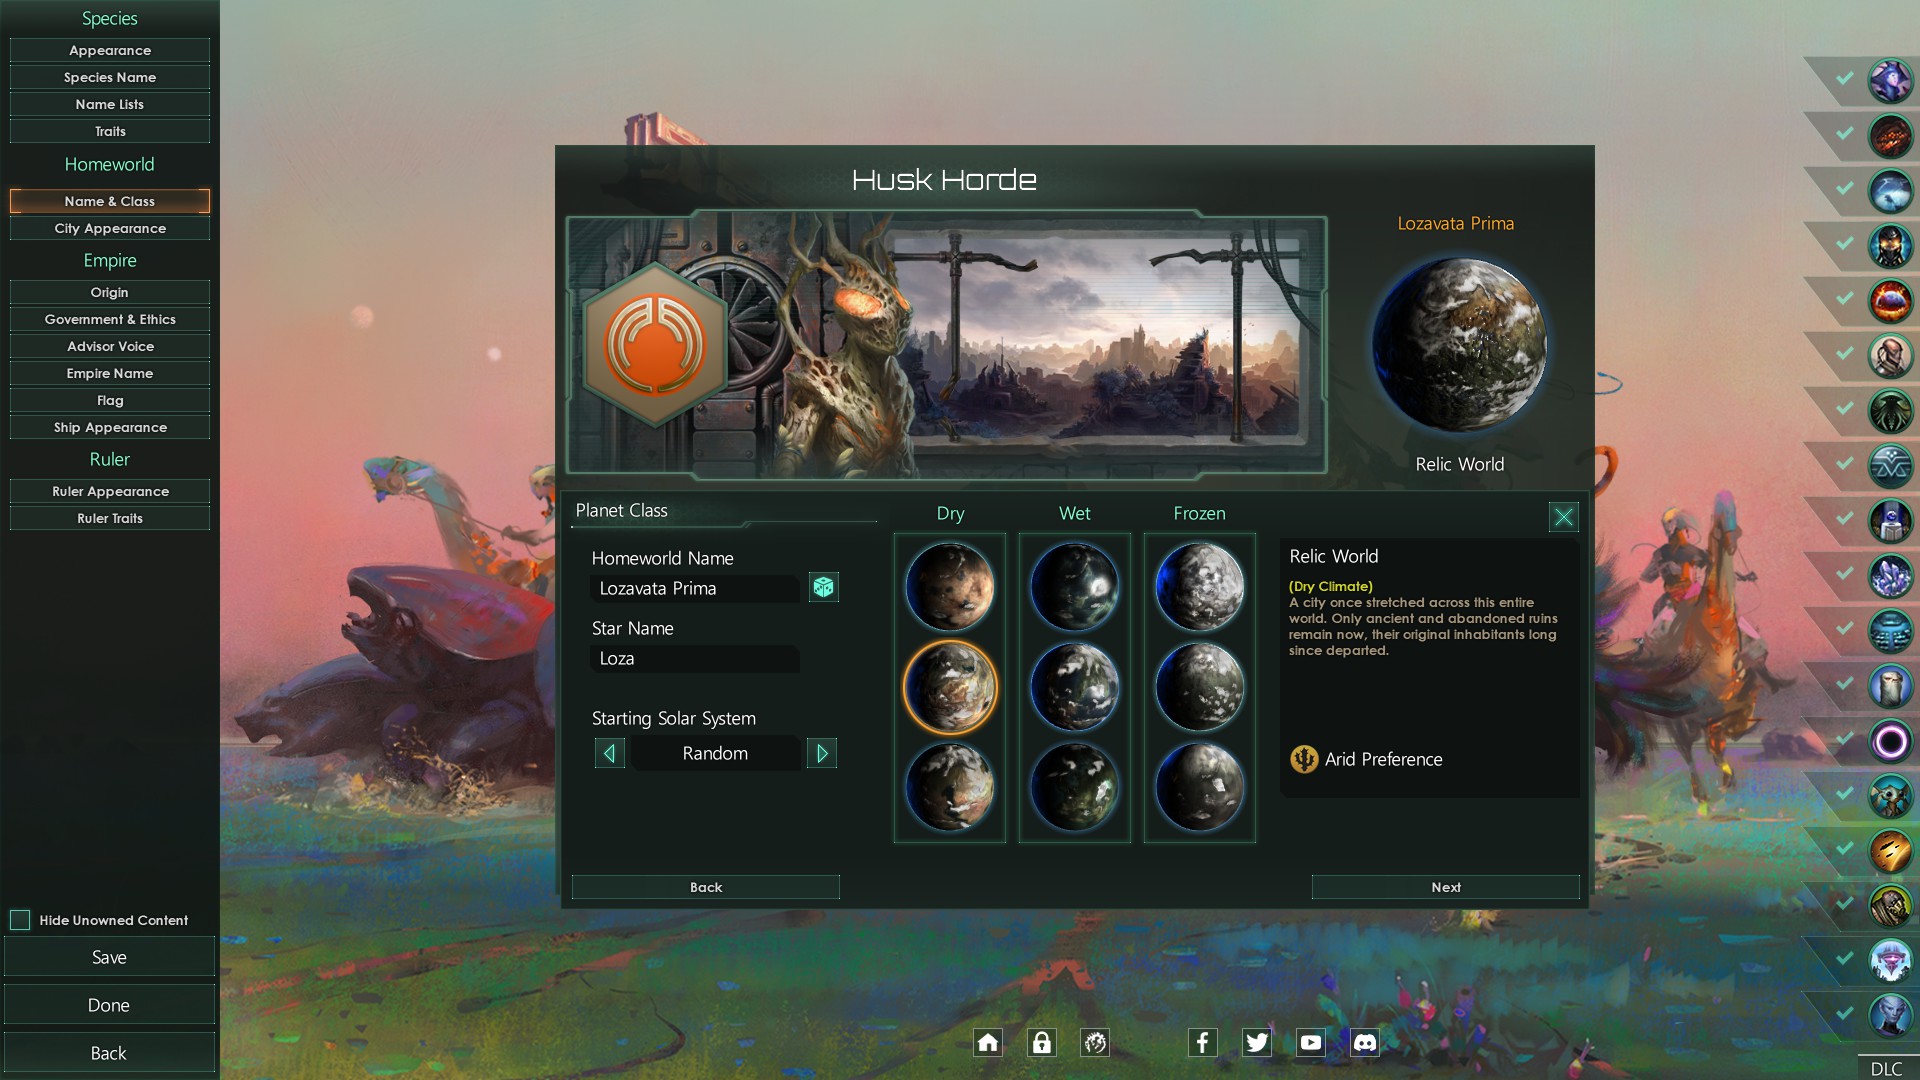Select bottom Frozen column planet class
The width and height of the screenshot is (1920, 1080).
click(x=1200, y=788)
